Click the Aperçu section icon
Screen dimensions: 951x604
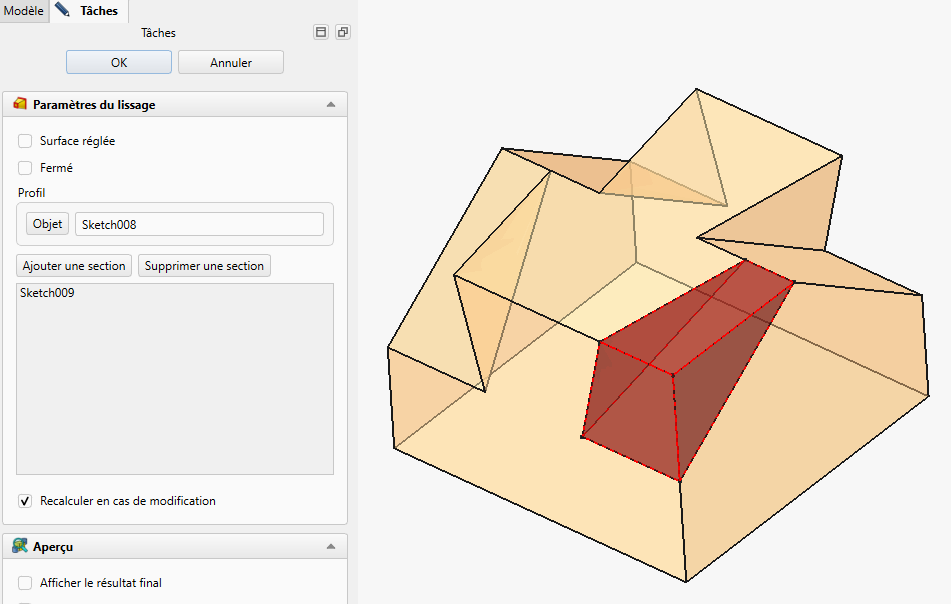20,546
